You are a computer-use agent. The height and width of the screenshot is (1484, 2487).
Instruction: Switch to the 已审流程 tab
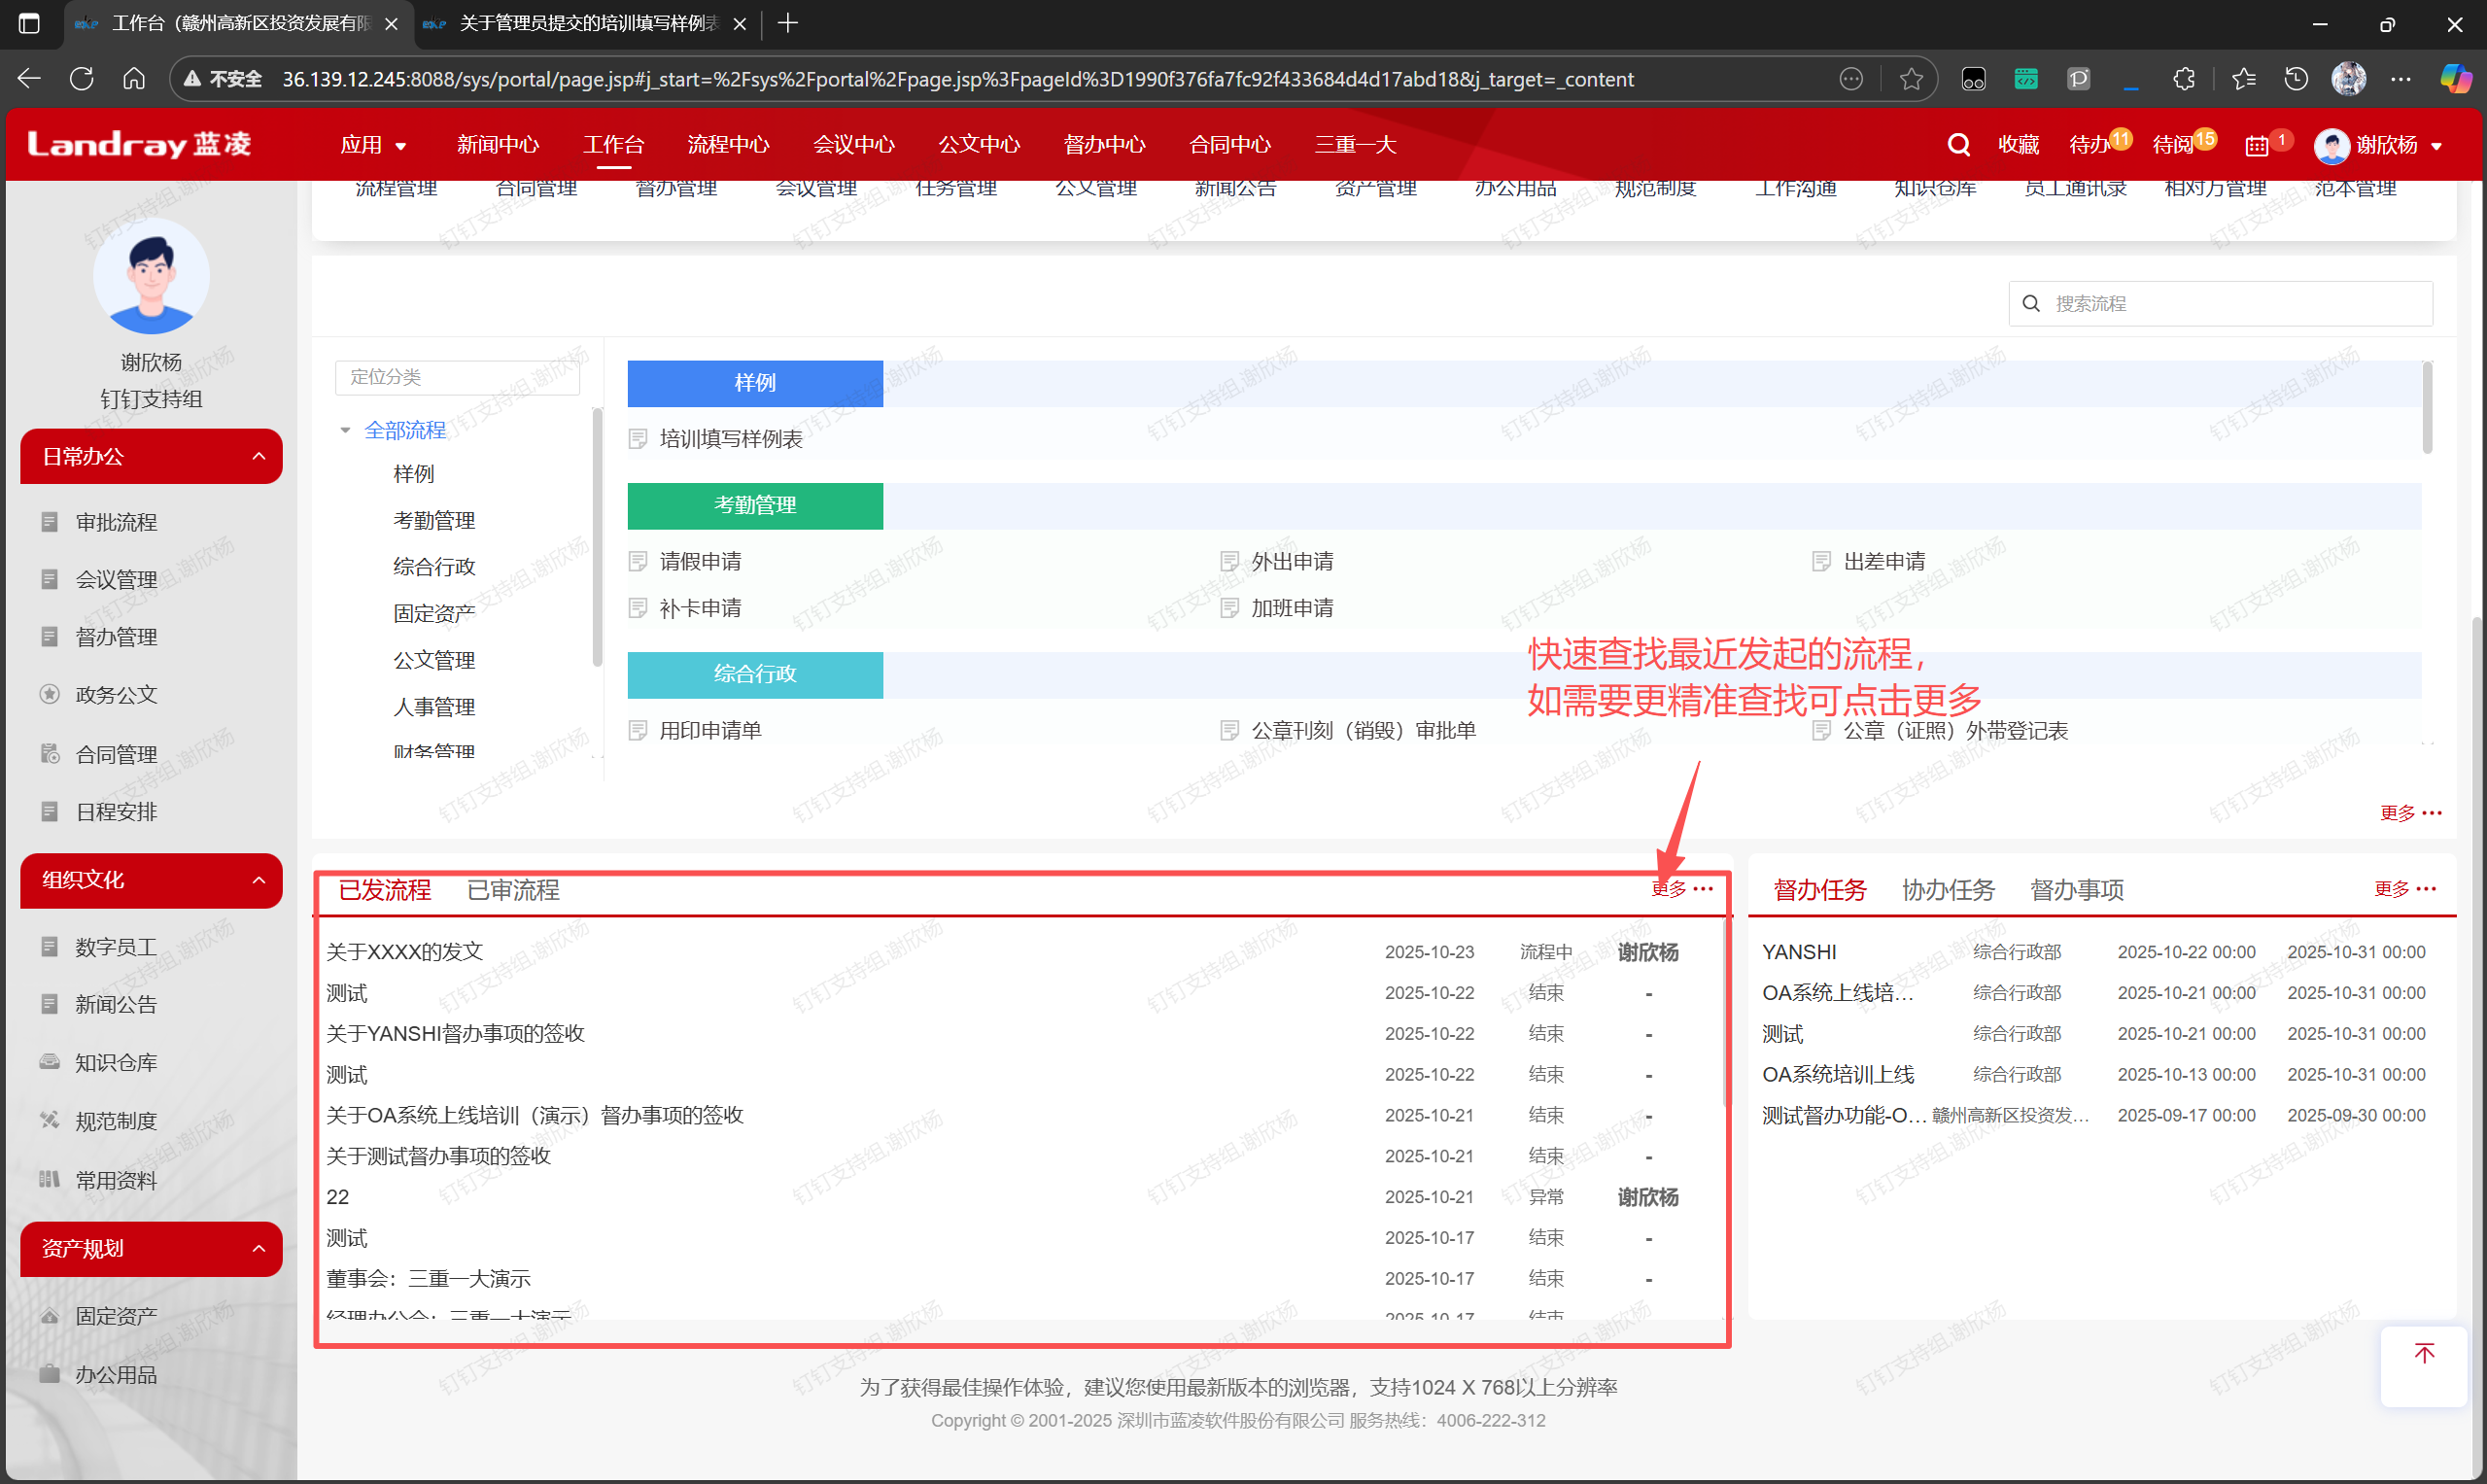point(513,889)
